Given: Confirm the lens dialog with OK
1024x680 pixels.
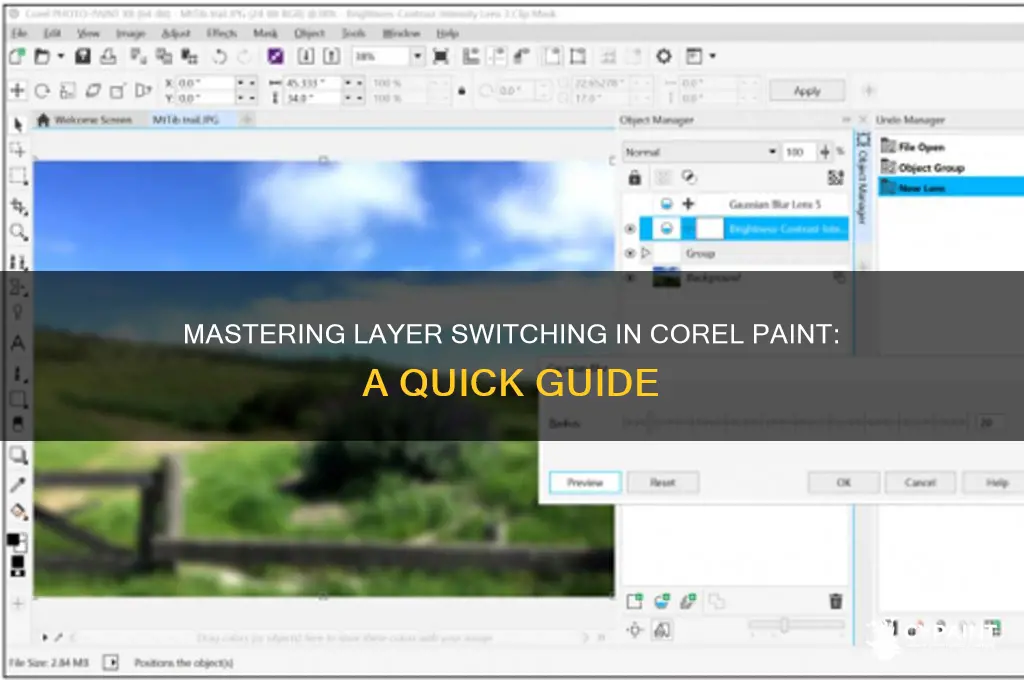Looking at the screenshot, I should click(x=844, y=483).
